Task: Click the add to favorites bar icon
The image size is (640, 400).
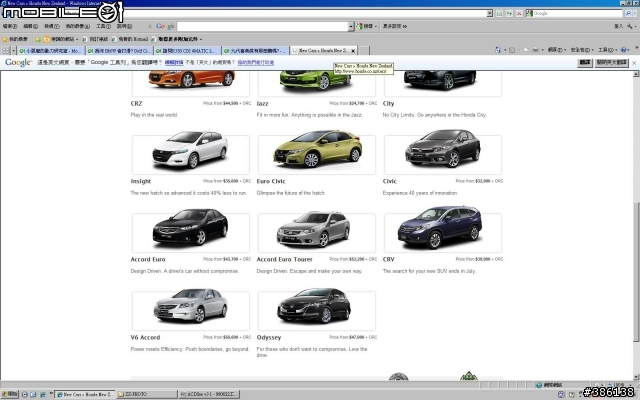Action: tap(38, 39)
